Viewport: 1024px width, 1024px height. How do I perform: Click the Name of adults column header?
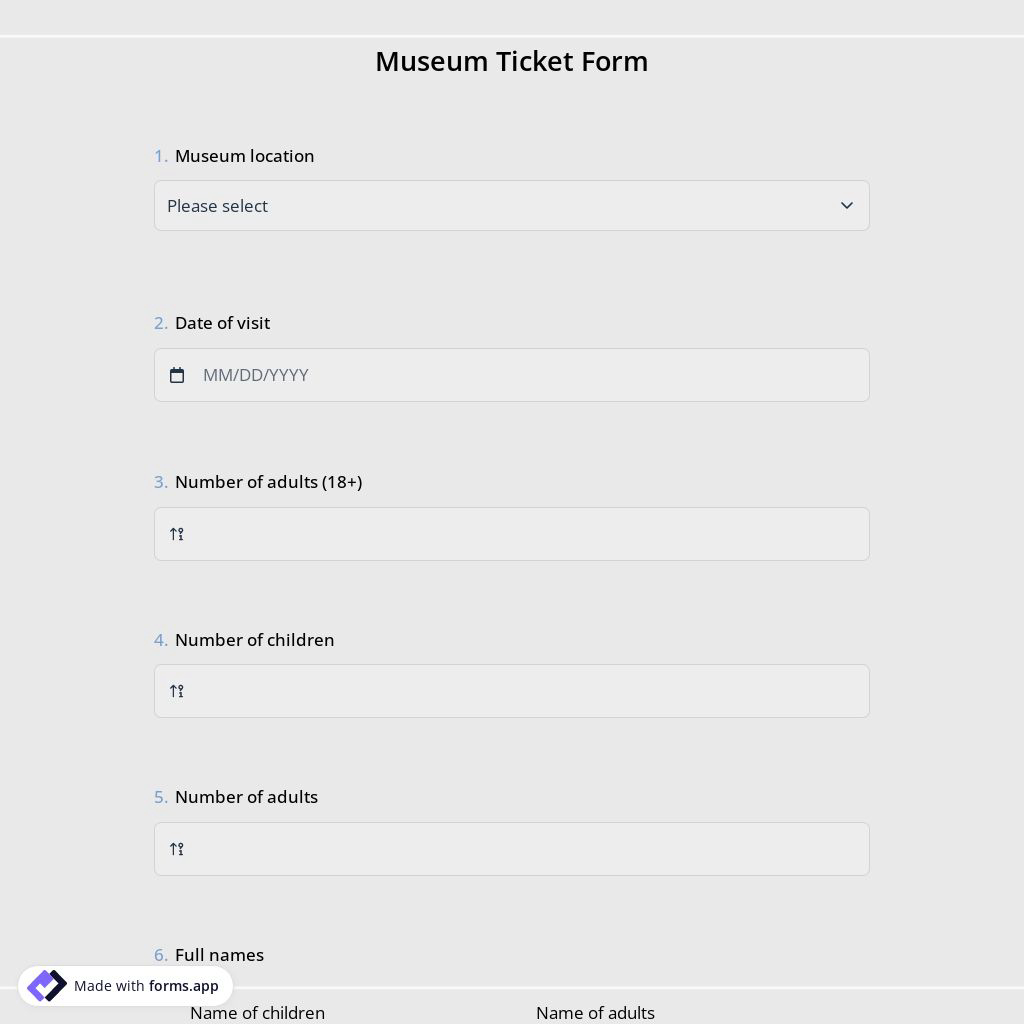click(x=595, y=1012)
